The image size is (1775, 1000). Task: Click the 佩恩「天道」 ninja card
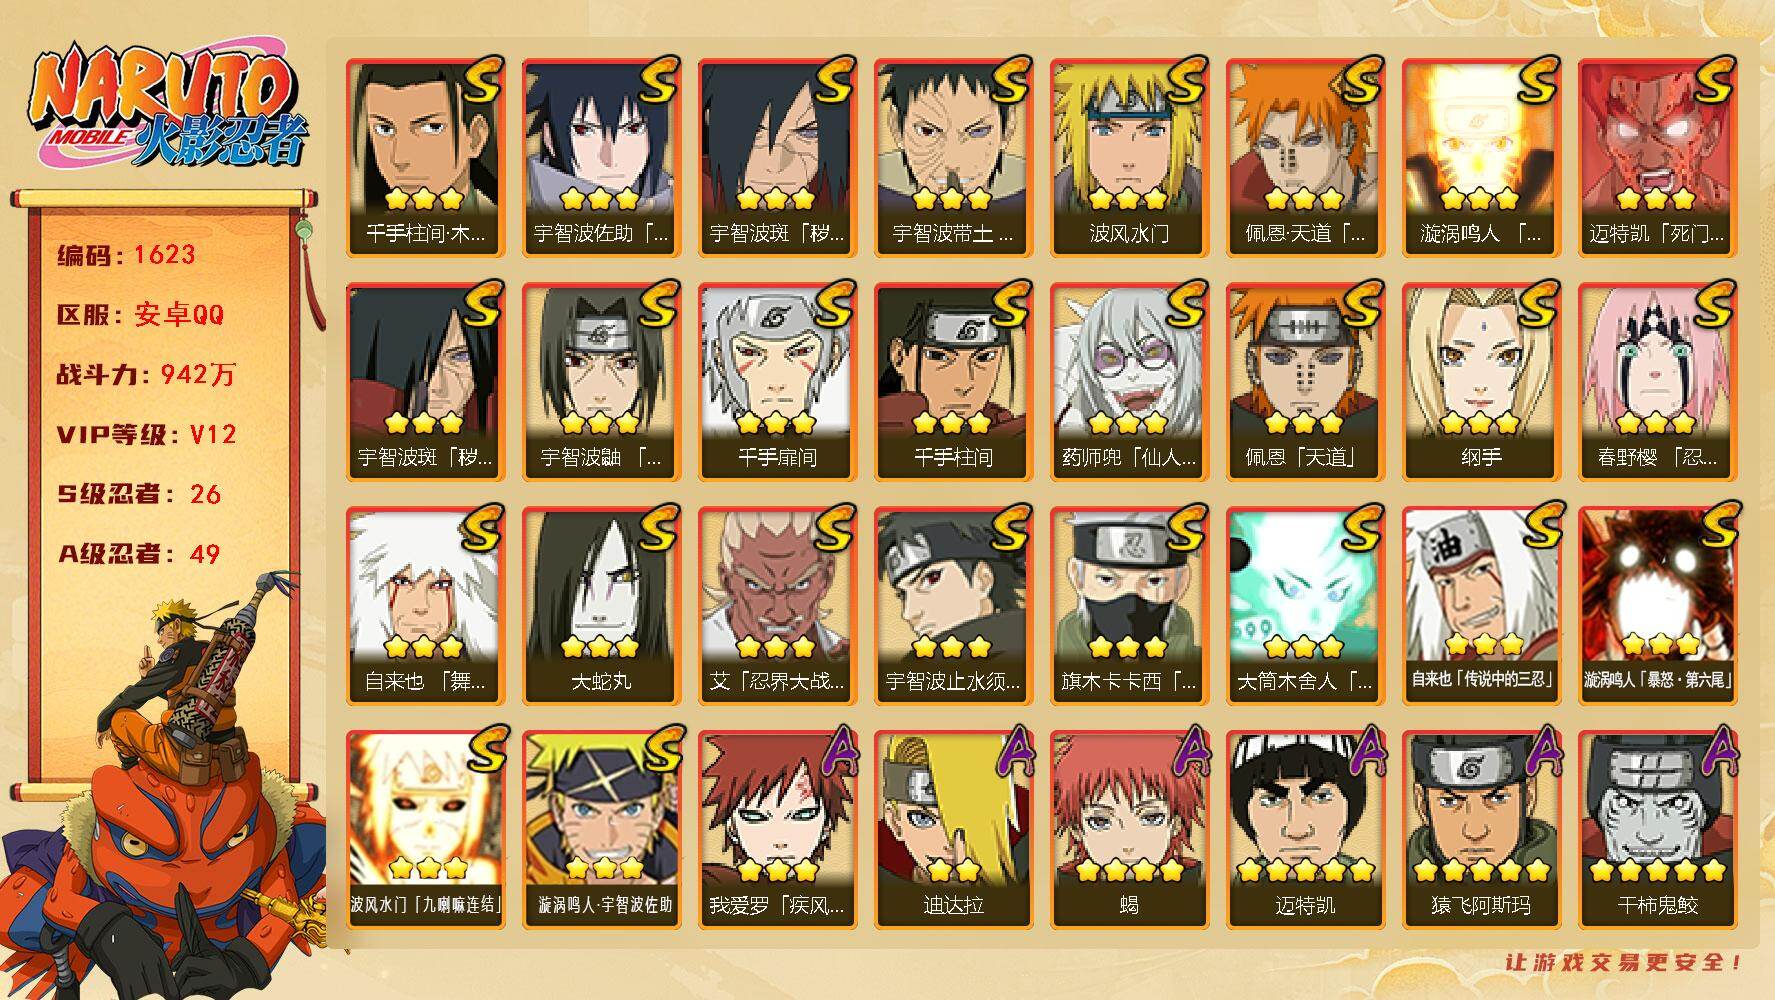coord(1305,381)
